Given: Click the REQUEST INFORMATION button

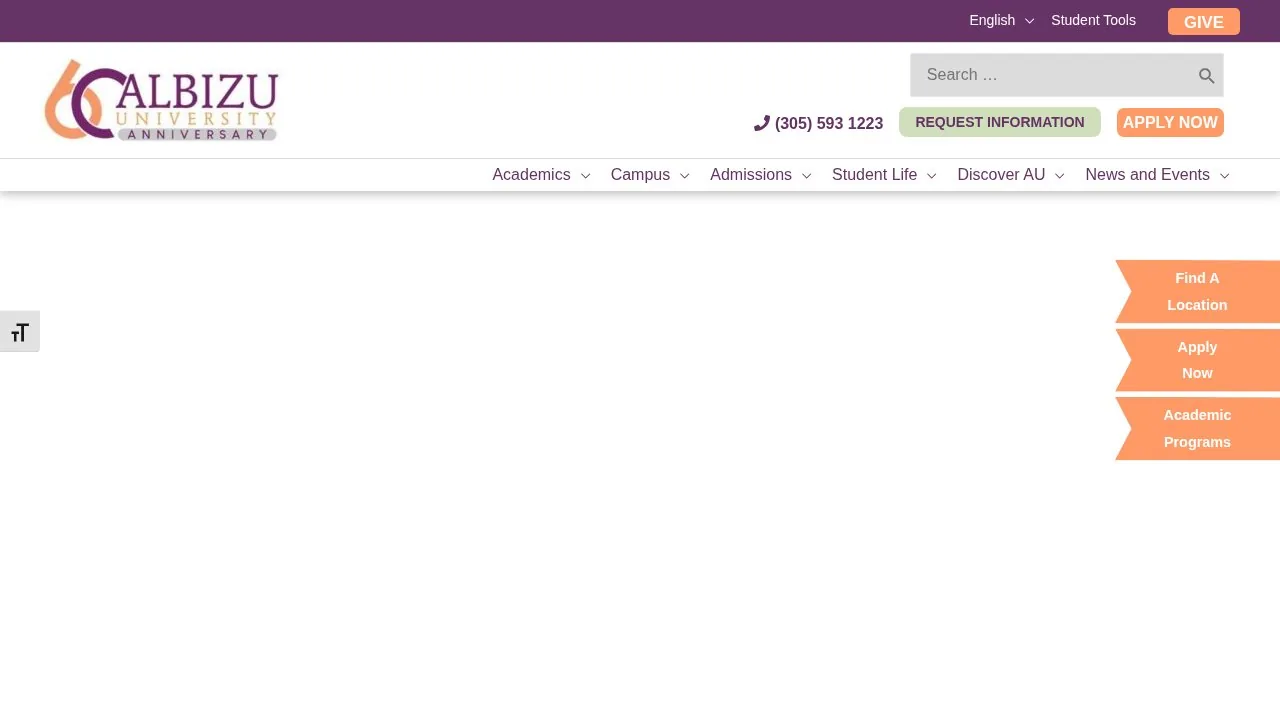Looking at the screenshot, I should (x=1000, y=122).
